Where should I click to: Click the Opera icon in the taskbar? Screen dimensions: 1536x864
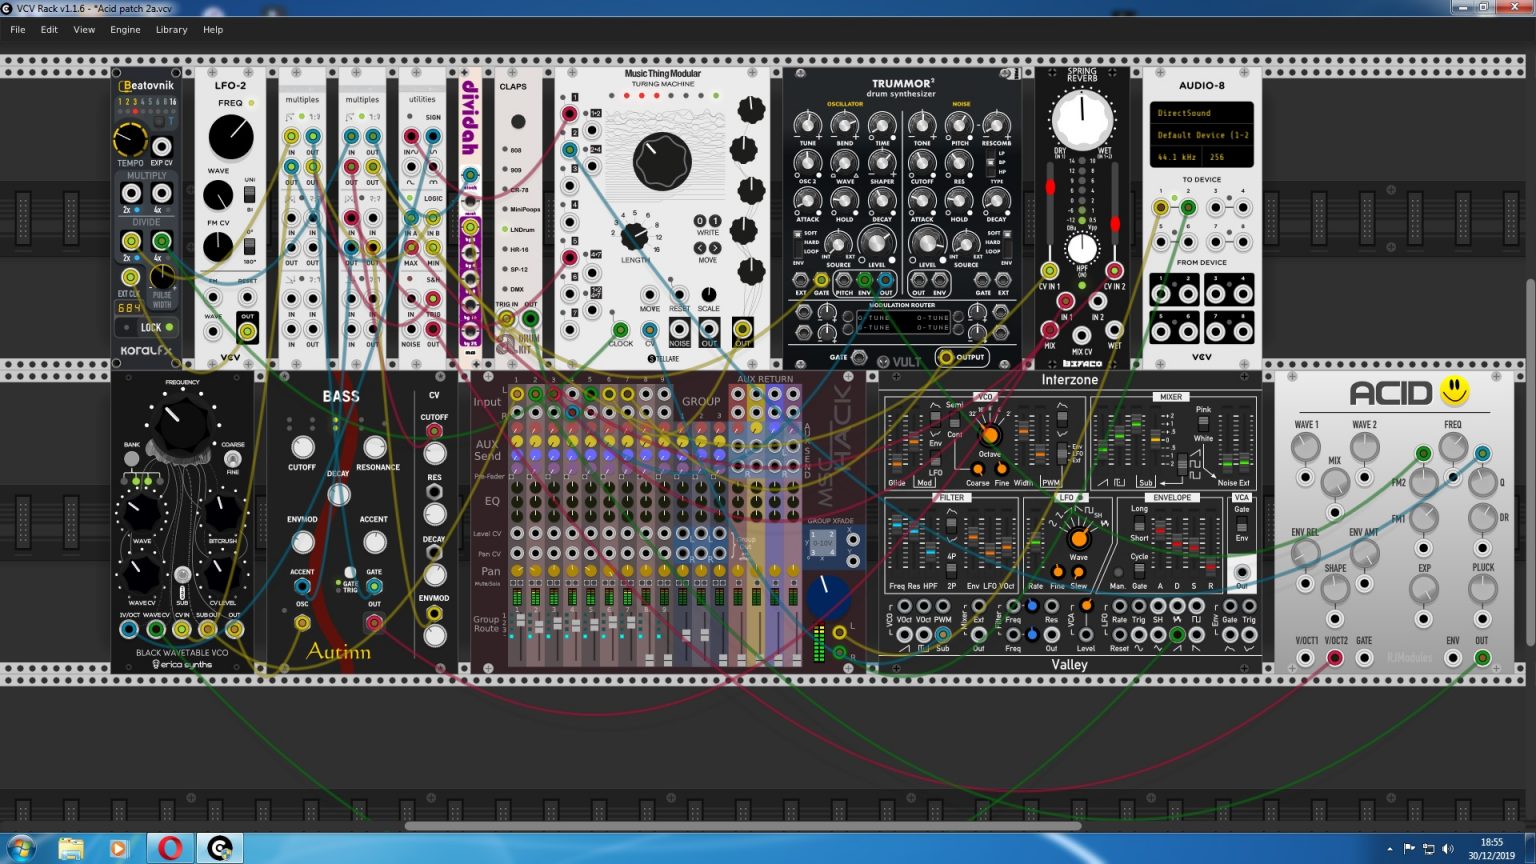pos(170,849)
